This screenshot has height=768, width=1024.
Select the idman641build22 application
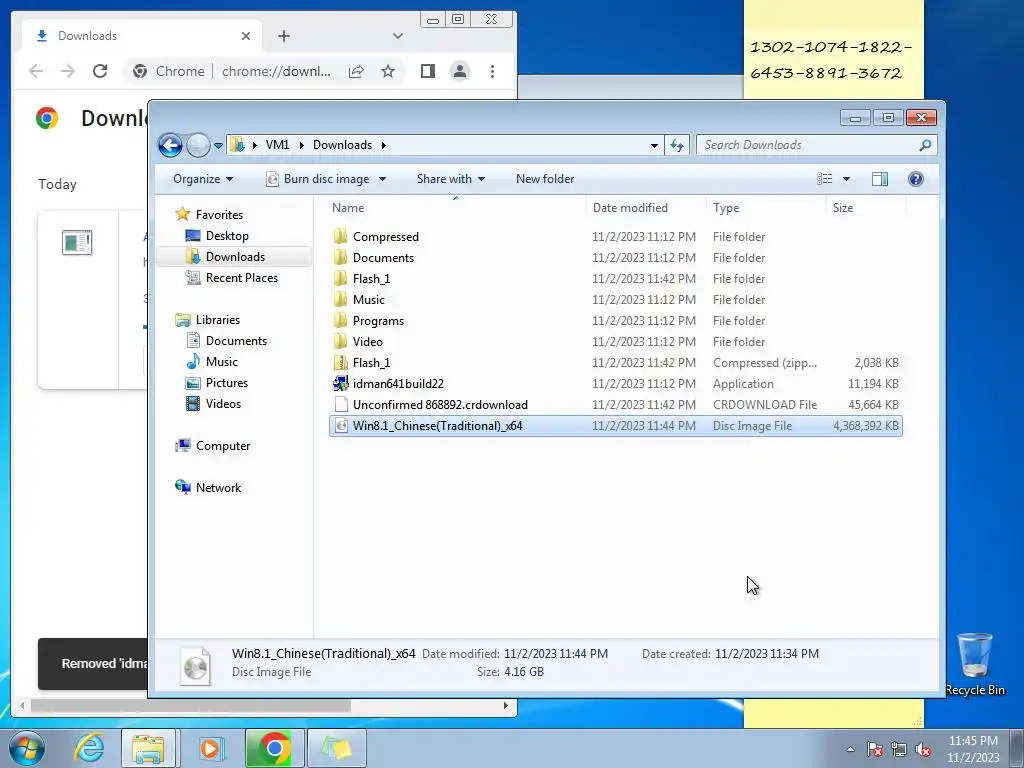coord(616,384)
